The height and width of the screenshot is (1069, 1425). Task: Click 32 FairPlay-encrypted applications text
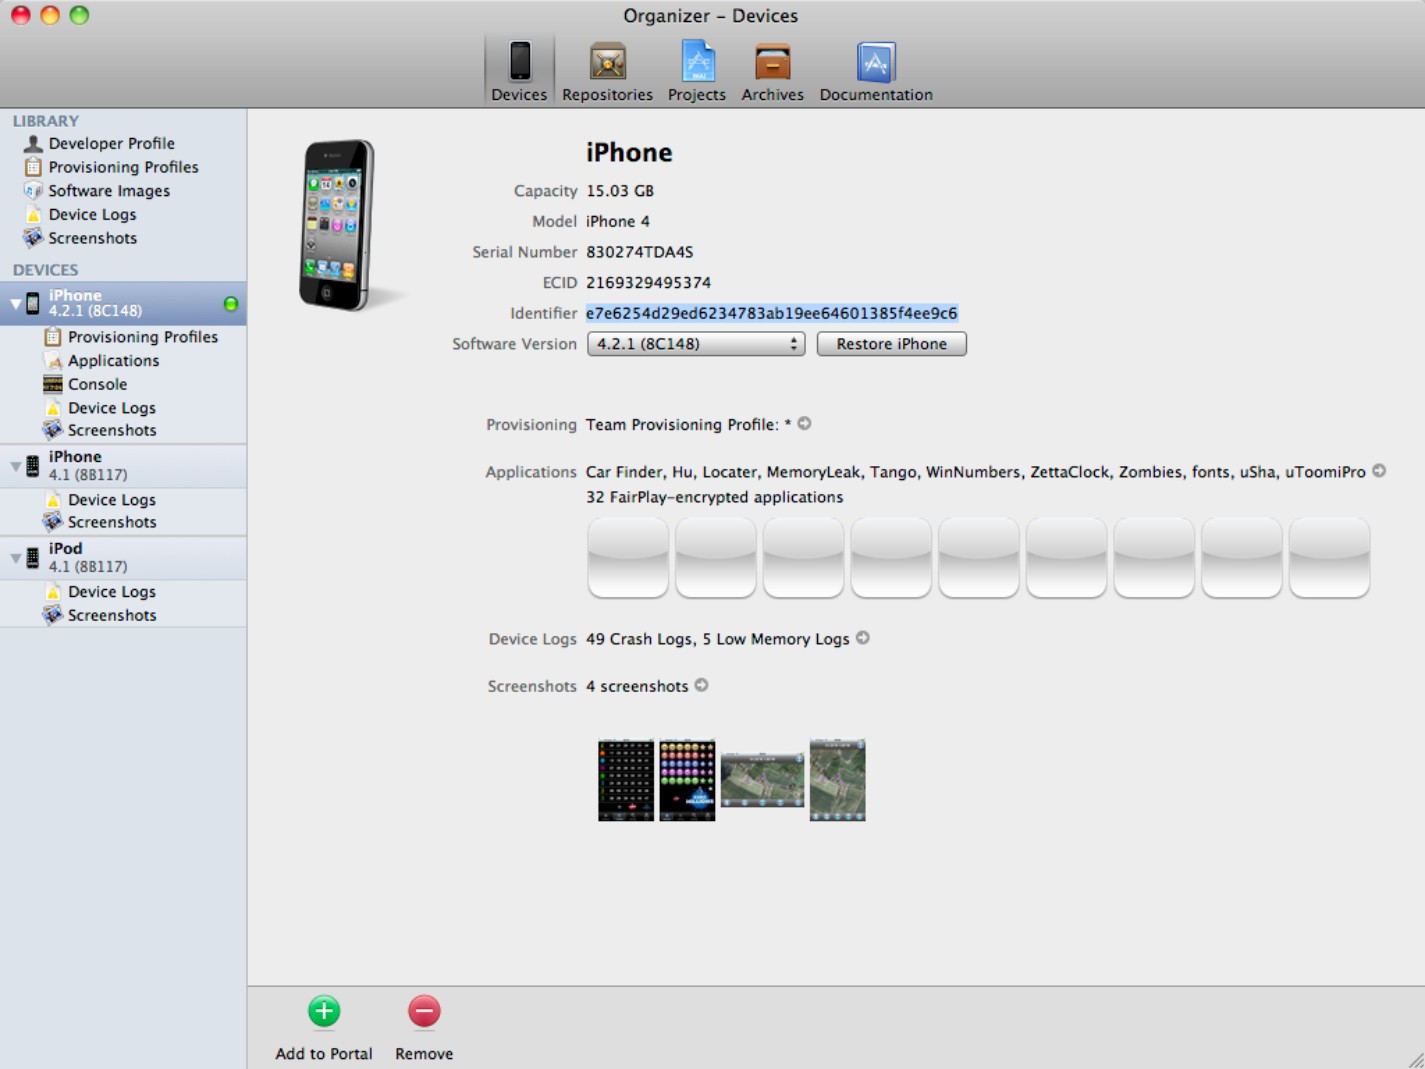pos(714,497)
